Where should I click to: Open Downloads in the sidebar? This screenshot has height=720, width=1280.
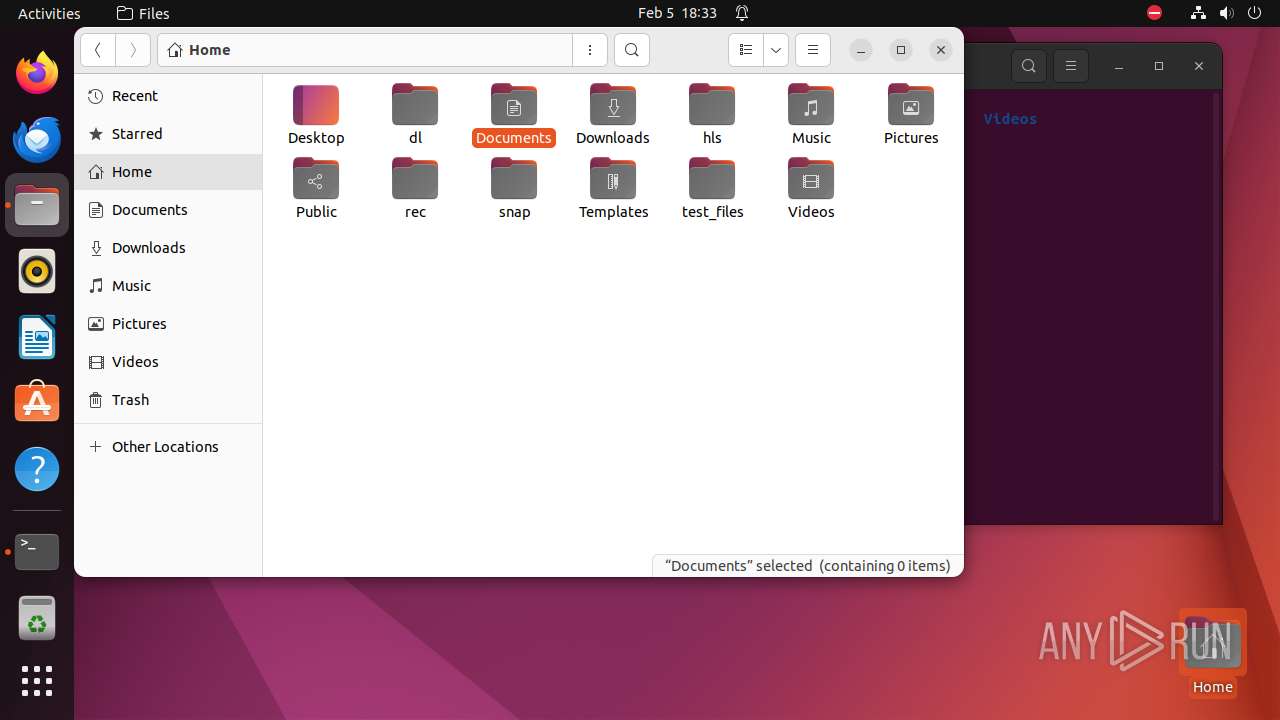pyautogui.click(x=168, y=248)
